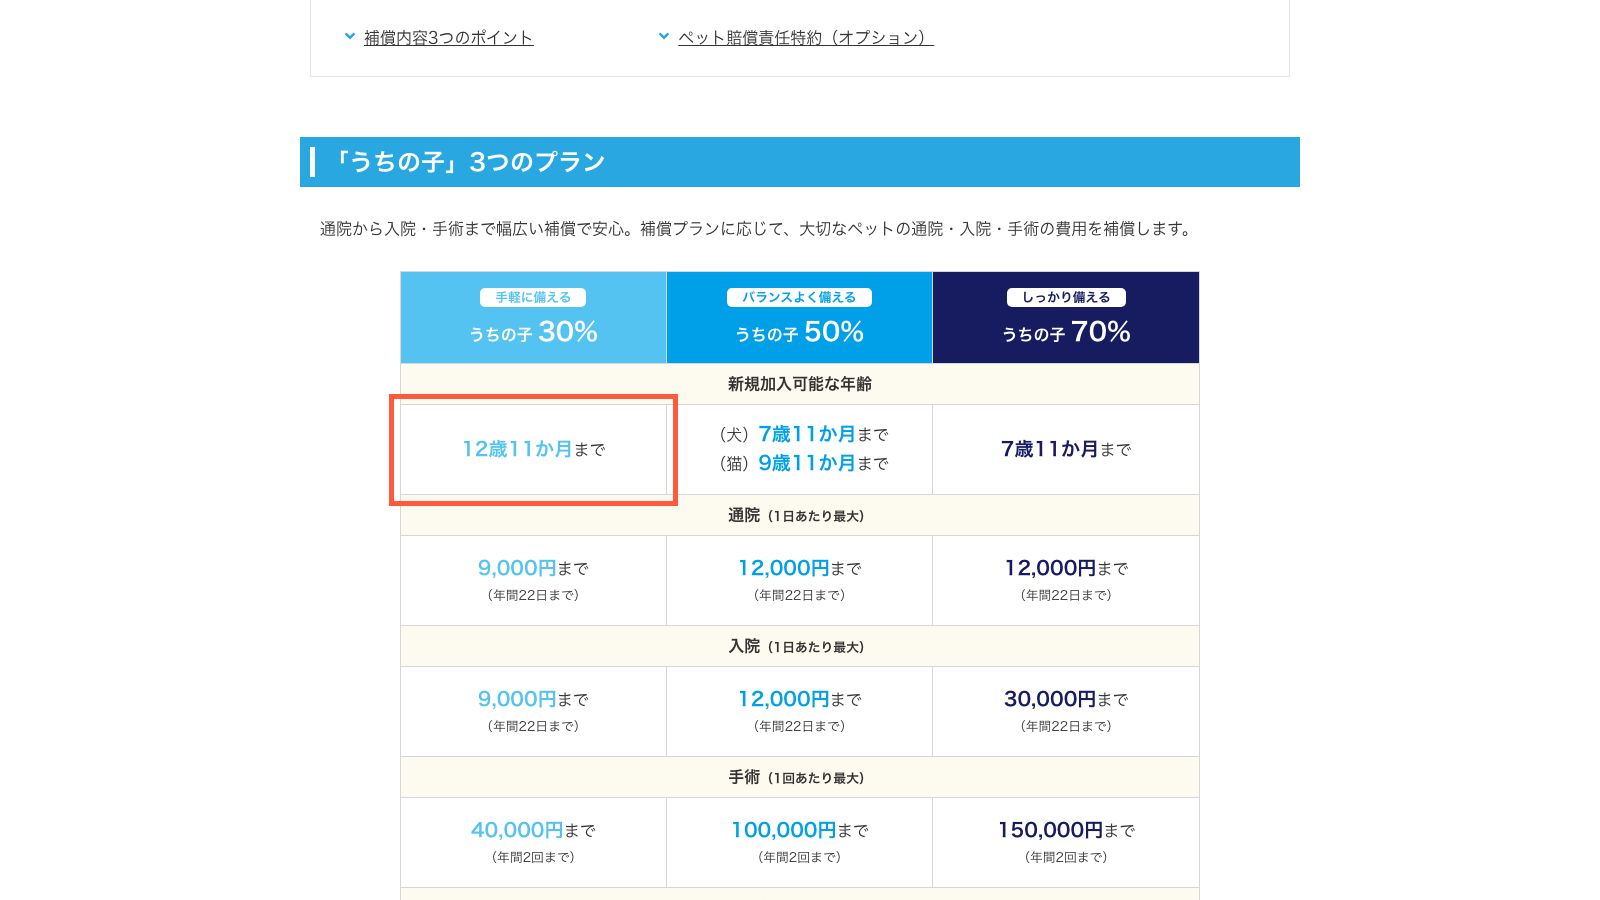Viewport: 1600px width, 900px height.
Task: Click 12,000円まで in the 入院 row
Action: point(799,699)
